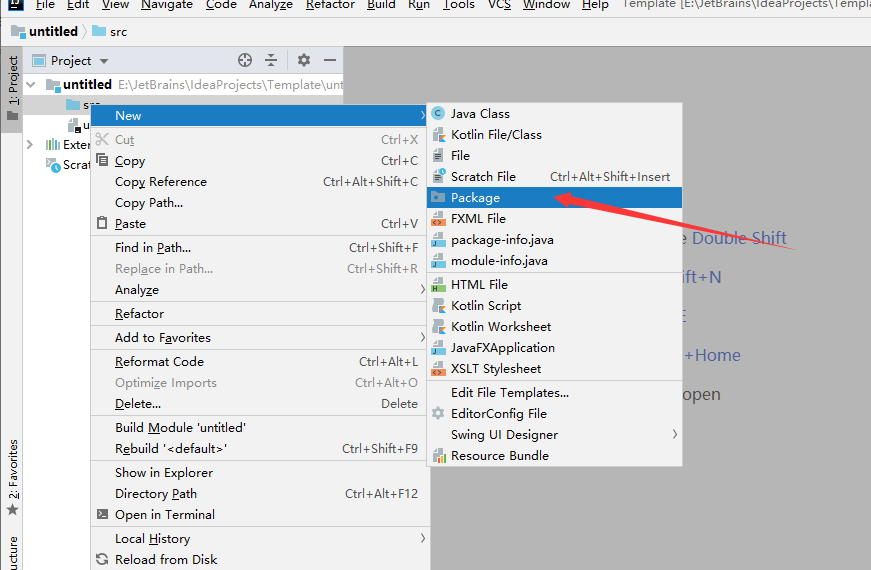Expand the External Libraries tree node

click(x=30, y=144)
